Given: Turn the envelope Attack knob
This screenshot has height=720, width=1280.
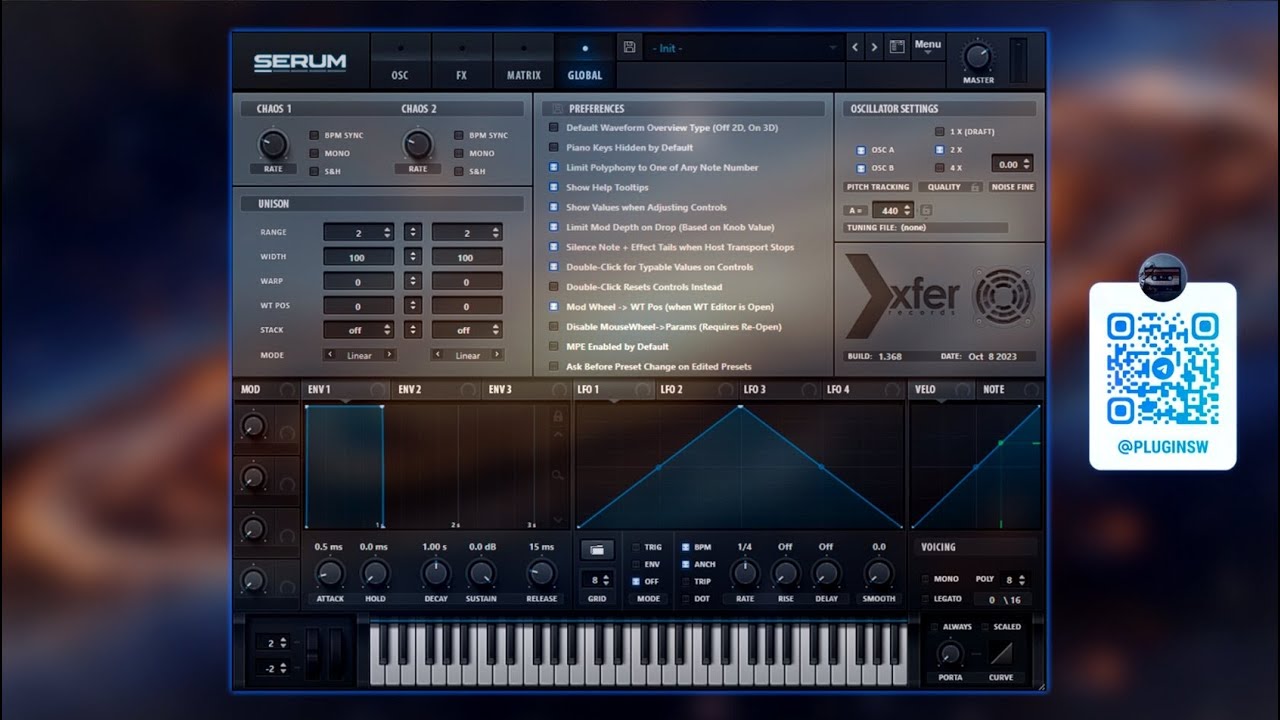Looking at the screenshot, I should click(x=329, y=573).
